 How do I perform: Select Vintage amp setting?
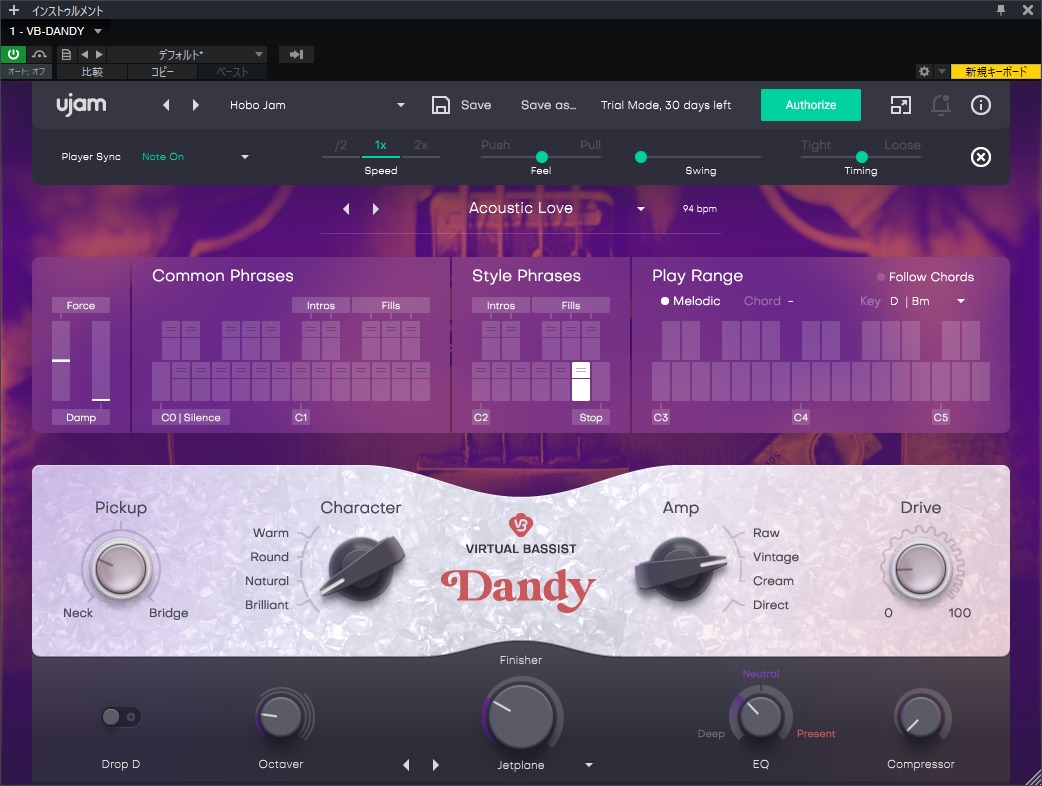pyautogui.click(x=776, y=557)
